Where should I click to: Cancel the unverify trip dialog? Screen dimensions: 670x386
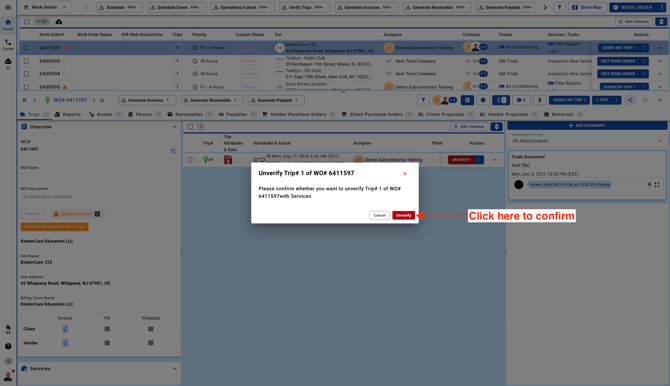point(379,215)
